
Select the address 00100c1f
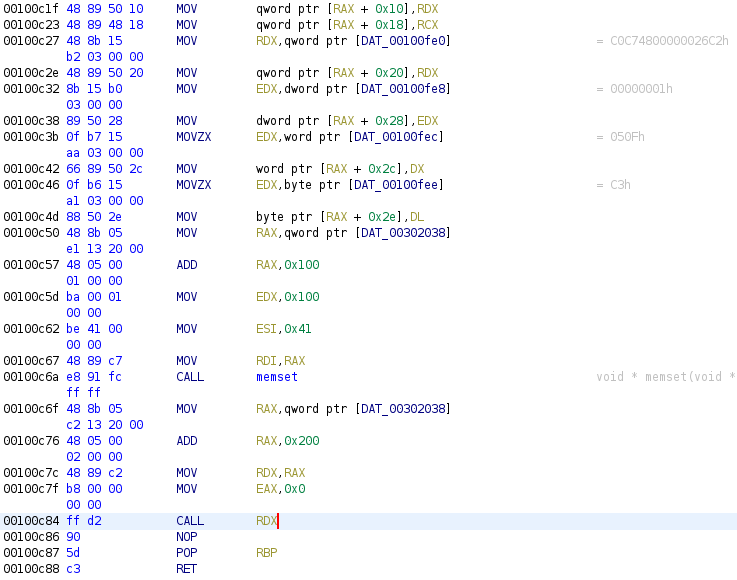click(32, 9)
